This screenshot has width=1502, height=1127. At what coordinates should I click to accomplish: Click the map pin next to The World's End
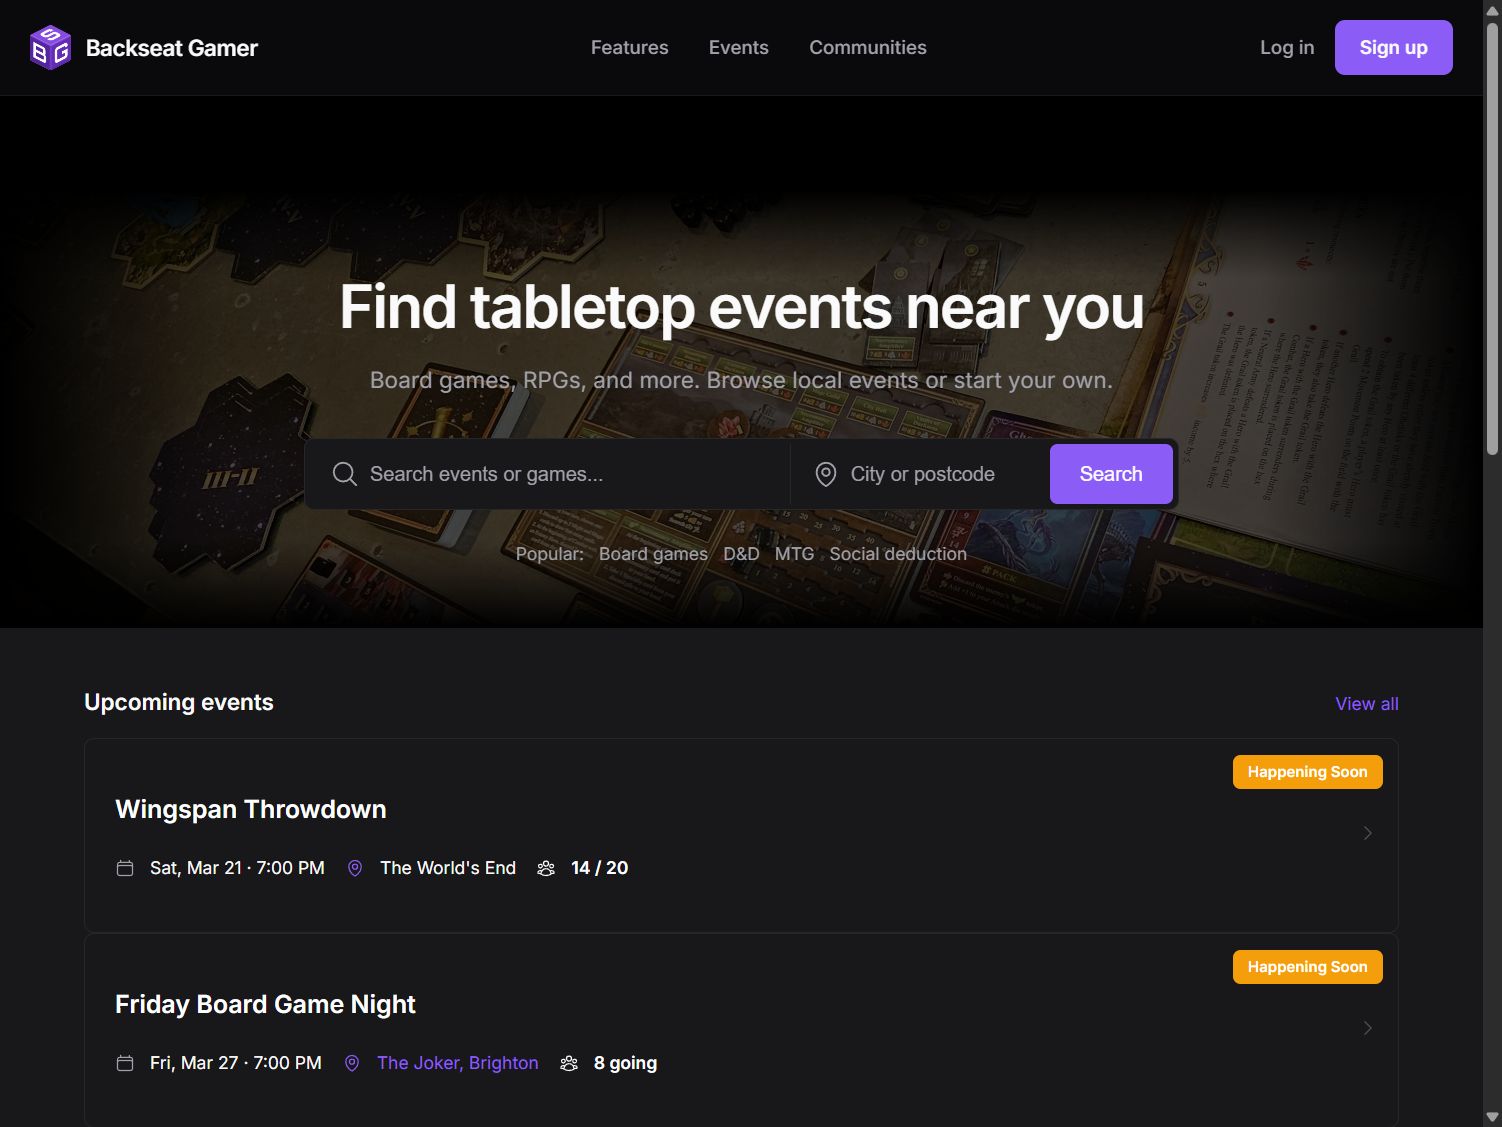[355, 868]
